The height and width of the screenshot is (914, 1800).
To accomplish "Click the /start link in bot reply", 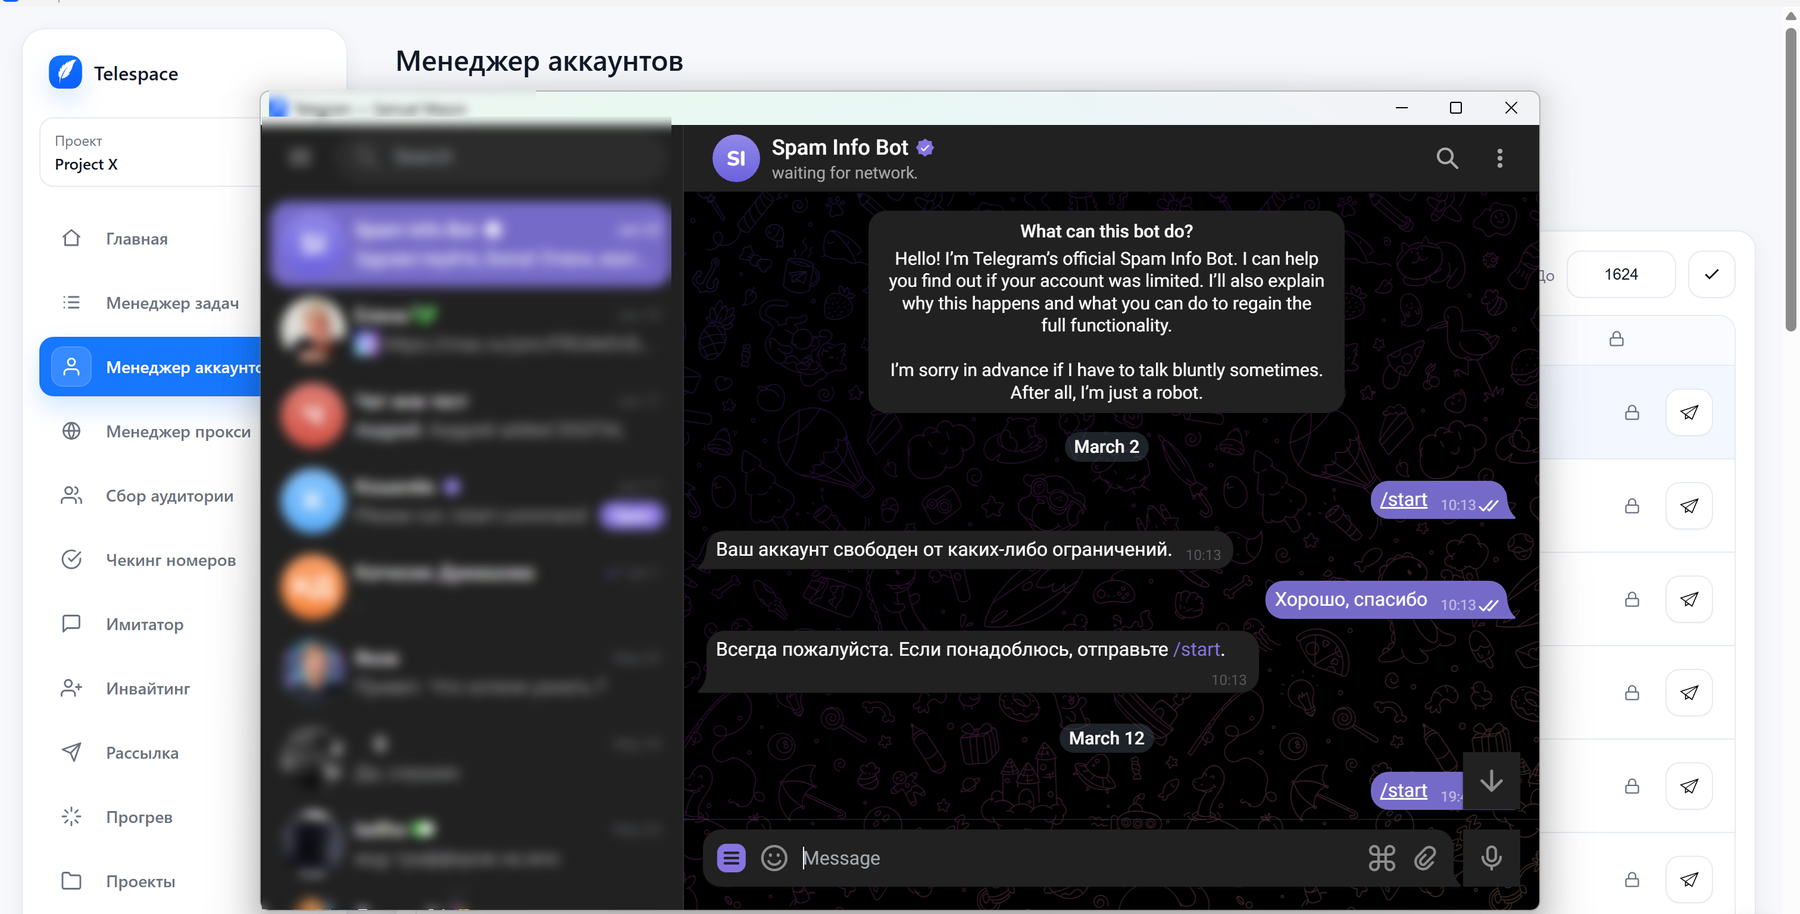I will click(1196, 649).
